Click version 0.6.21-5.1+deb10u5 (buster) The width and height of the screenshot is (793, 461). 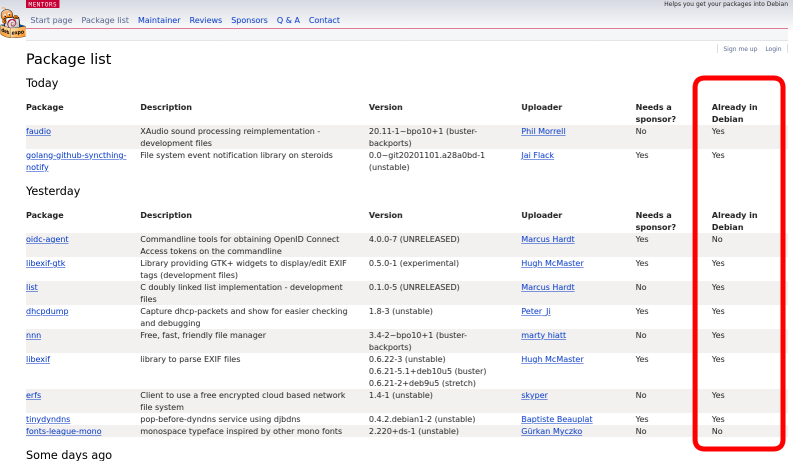pos(427,371)
